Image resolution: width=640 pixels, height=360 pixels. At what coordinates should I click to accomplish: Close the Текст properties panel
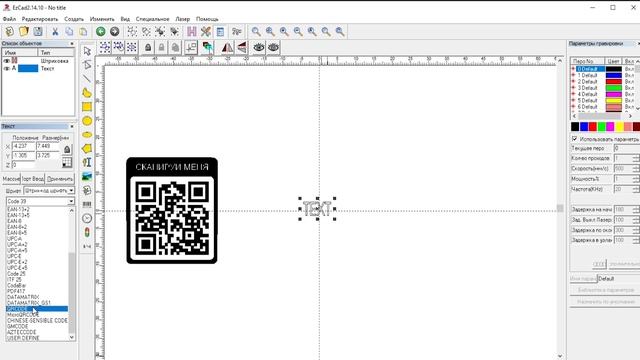[72, 126]
